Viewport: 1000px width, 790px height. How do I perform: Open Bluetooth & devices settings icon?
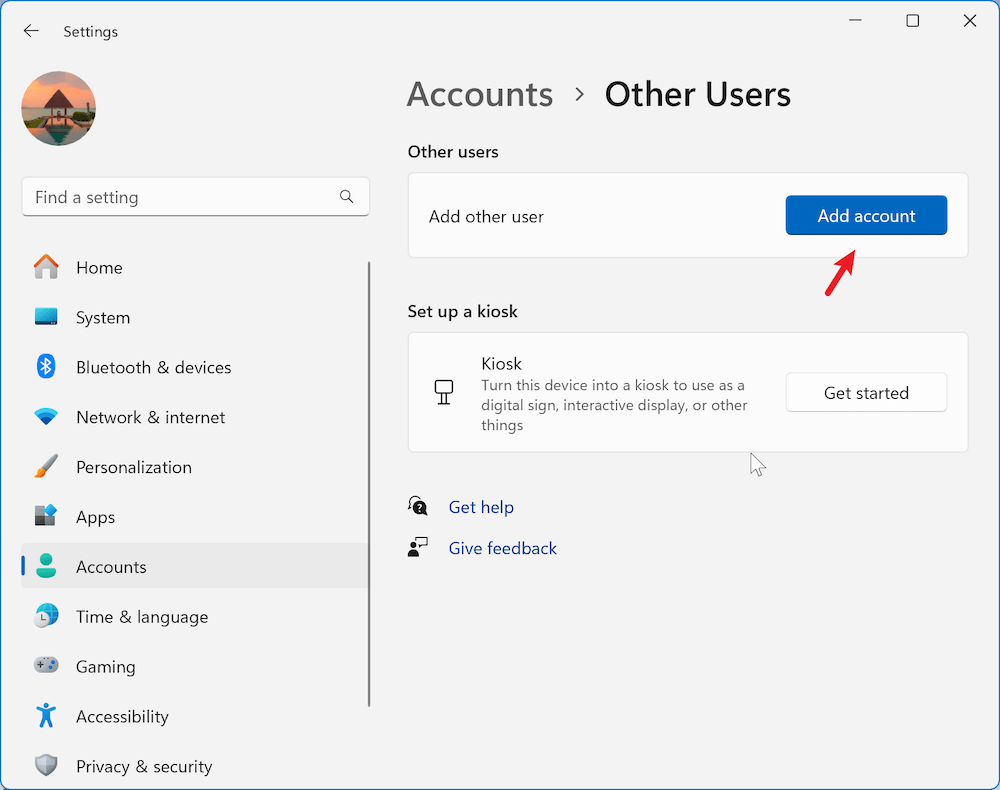[46, 367]
